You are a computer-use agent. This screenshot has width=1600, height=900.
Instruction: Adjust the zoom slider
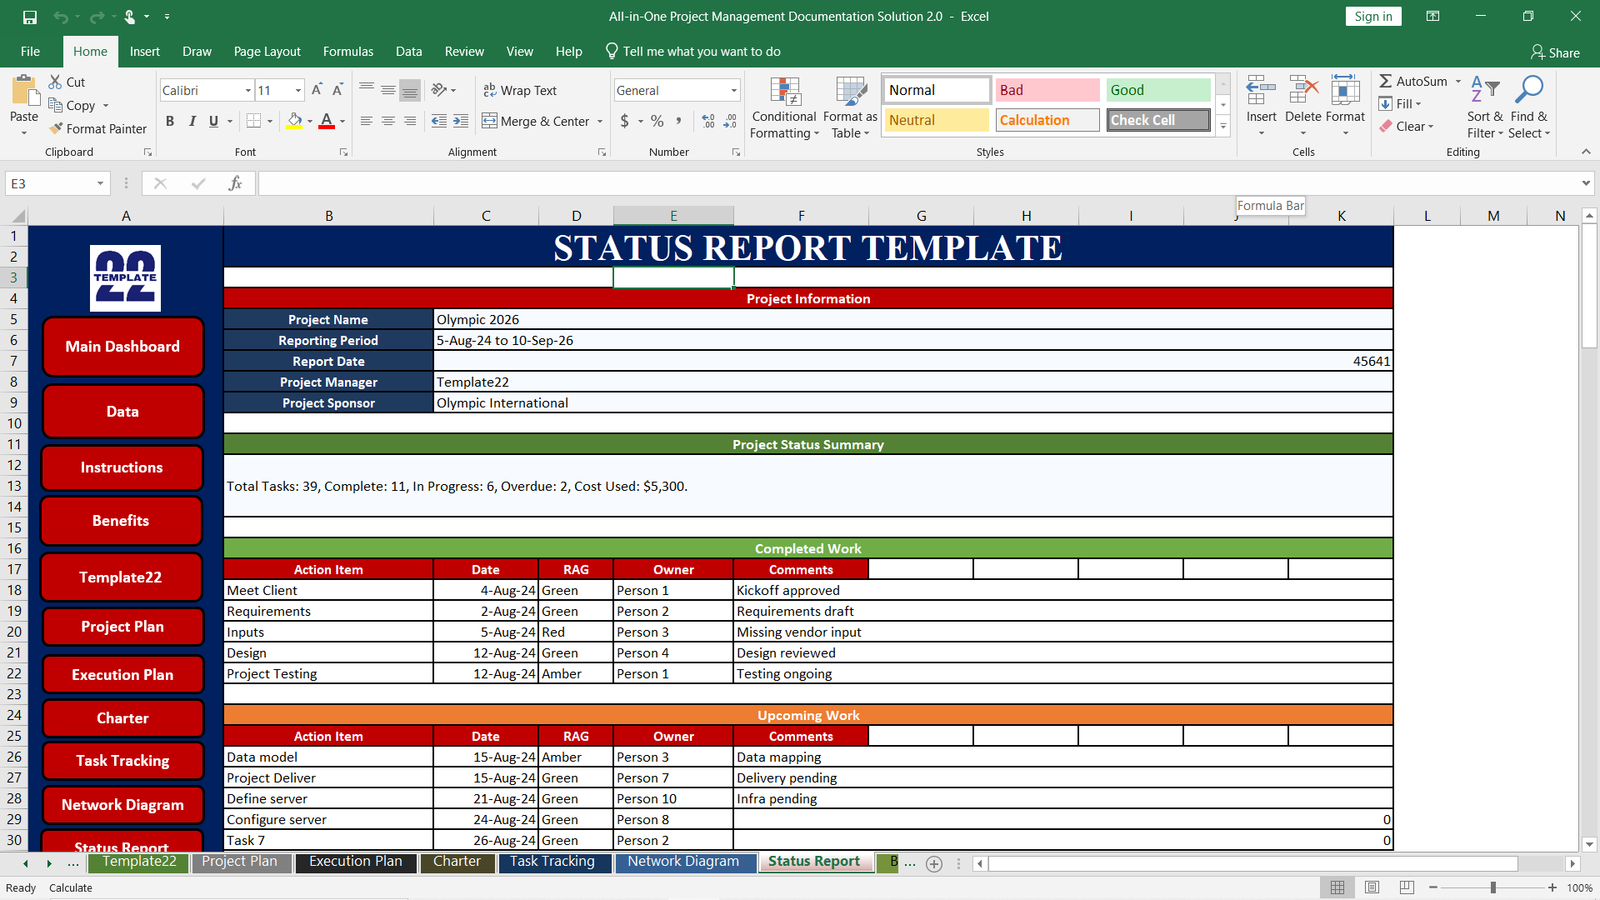coord(1493,887)
